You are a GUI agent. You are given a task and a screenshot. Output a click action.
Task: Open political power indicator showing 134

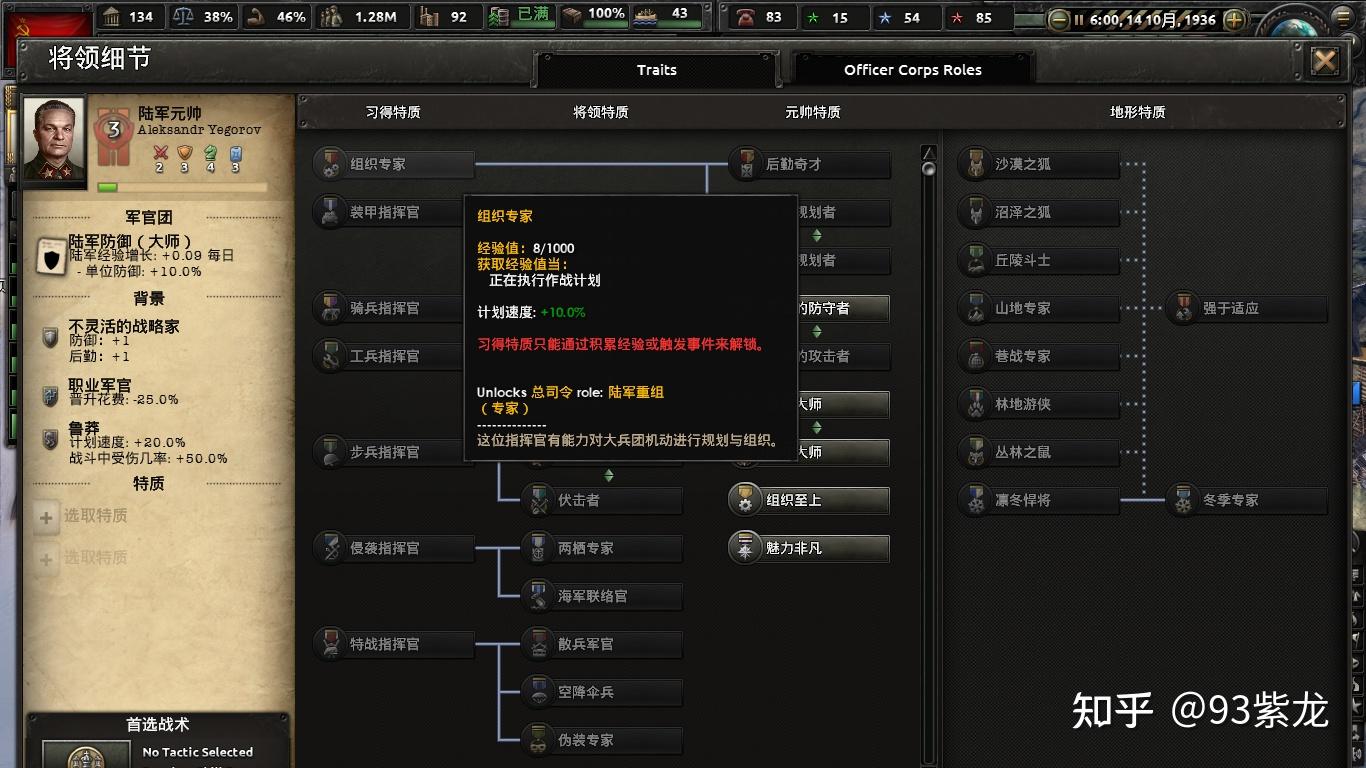(128, 17)
